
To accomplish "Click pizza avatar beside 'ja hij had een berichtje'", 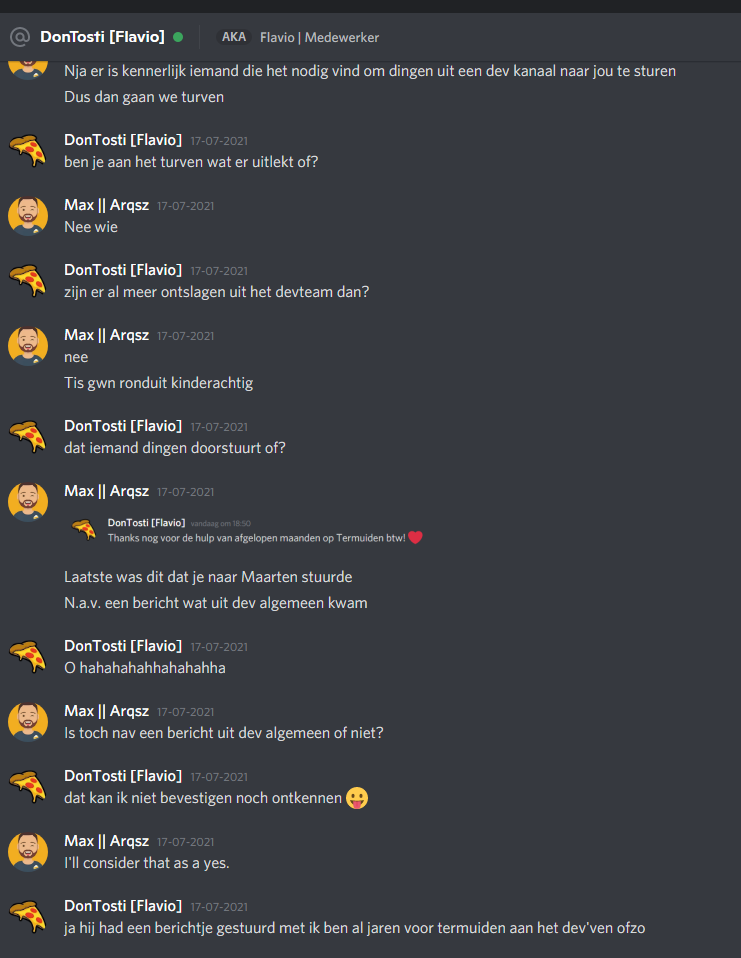I will coord(28,917).
